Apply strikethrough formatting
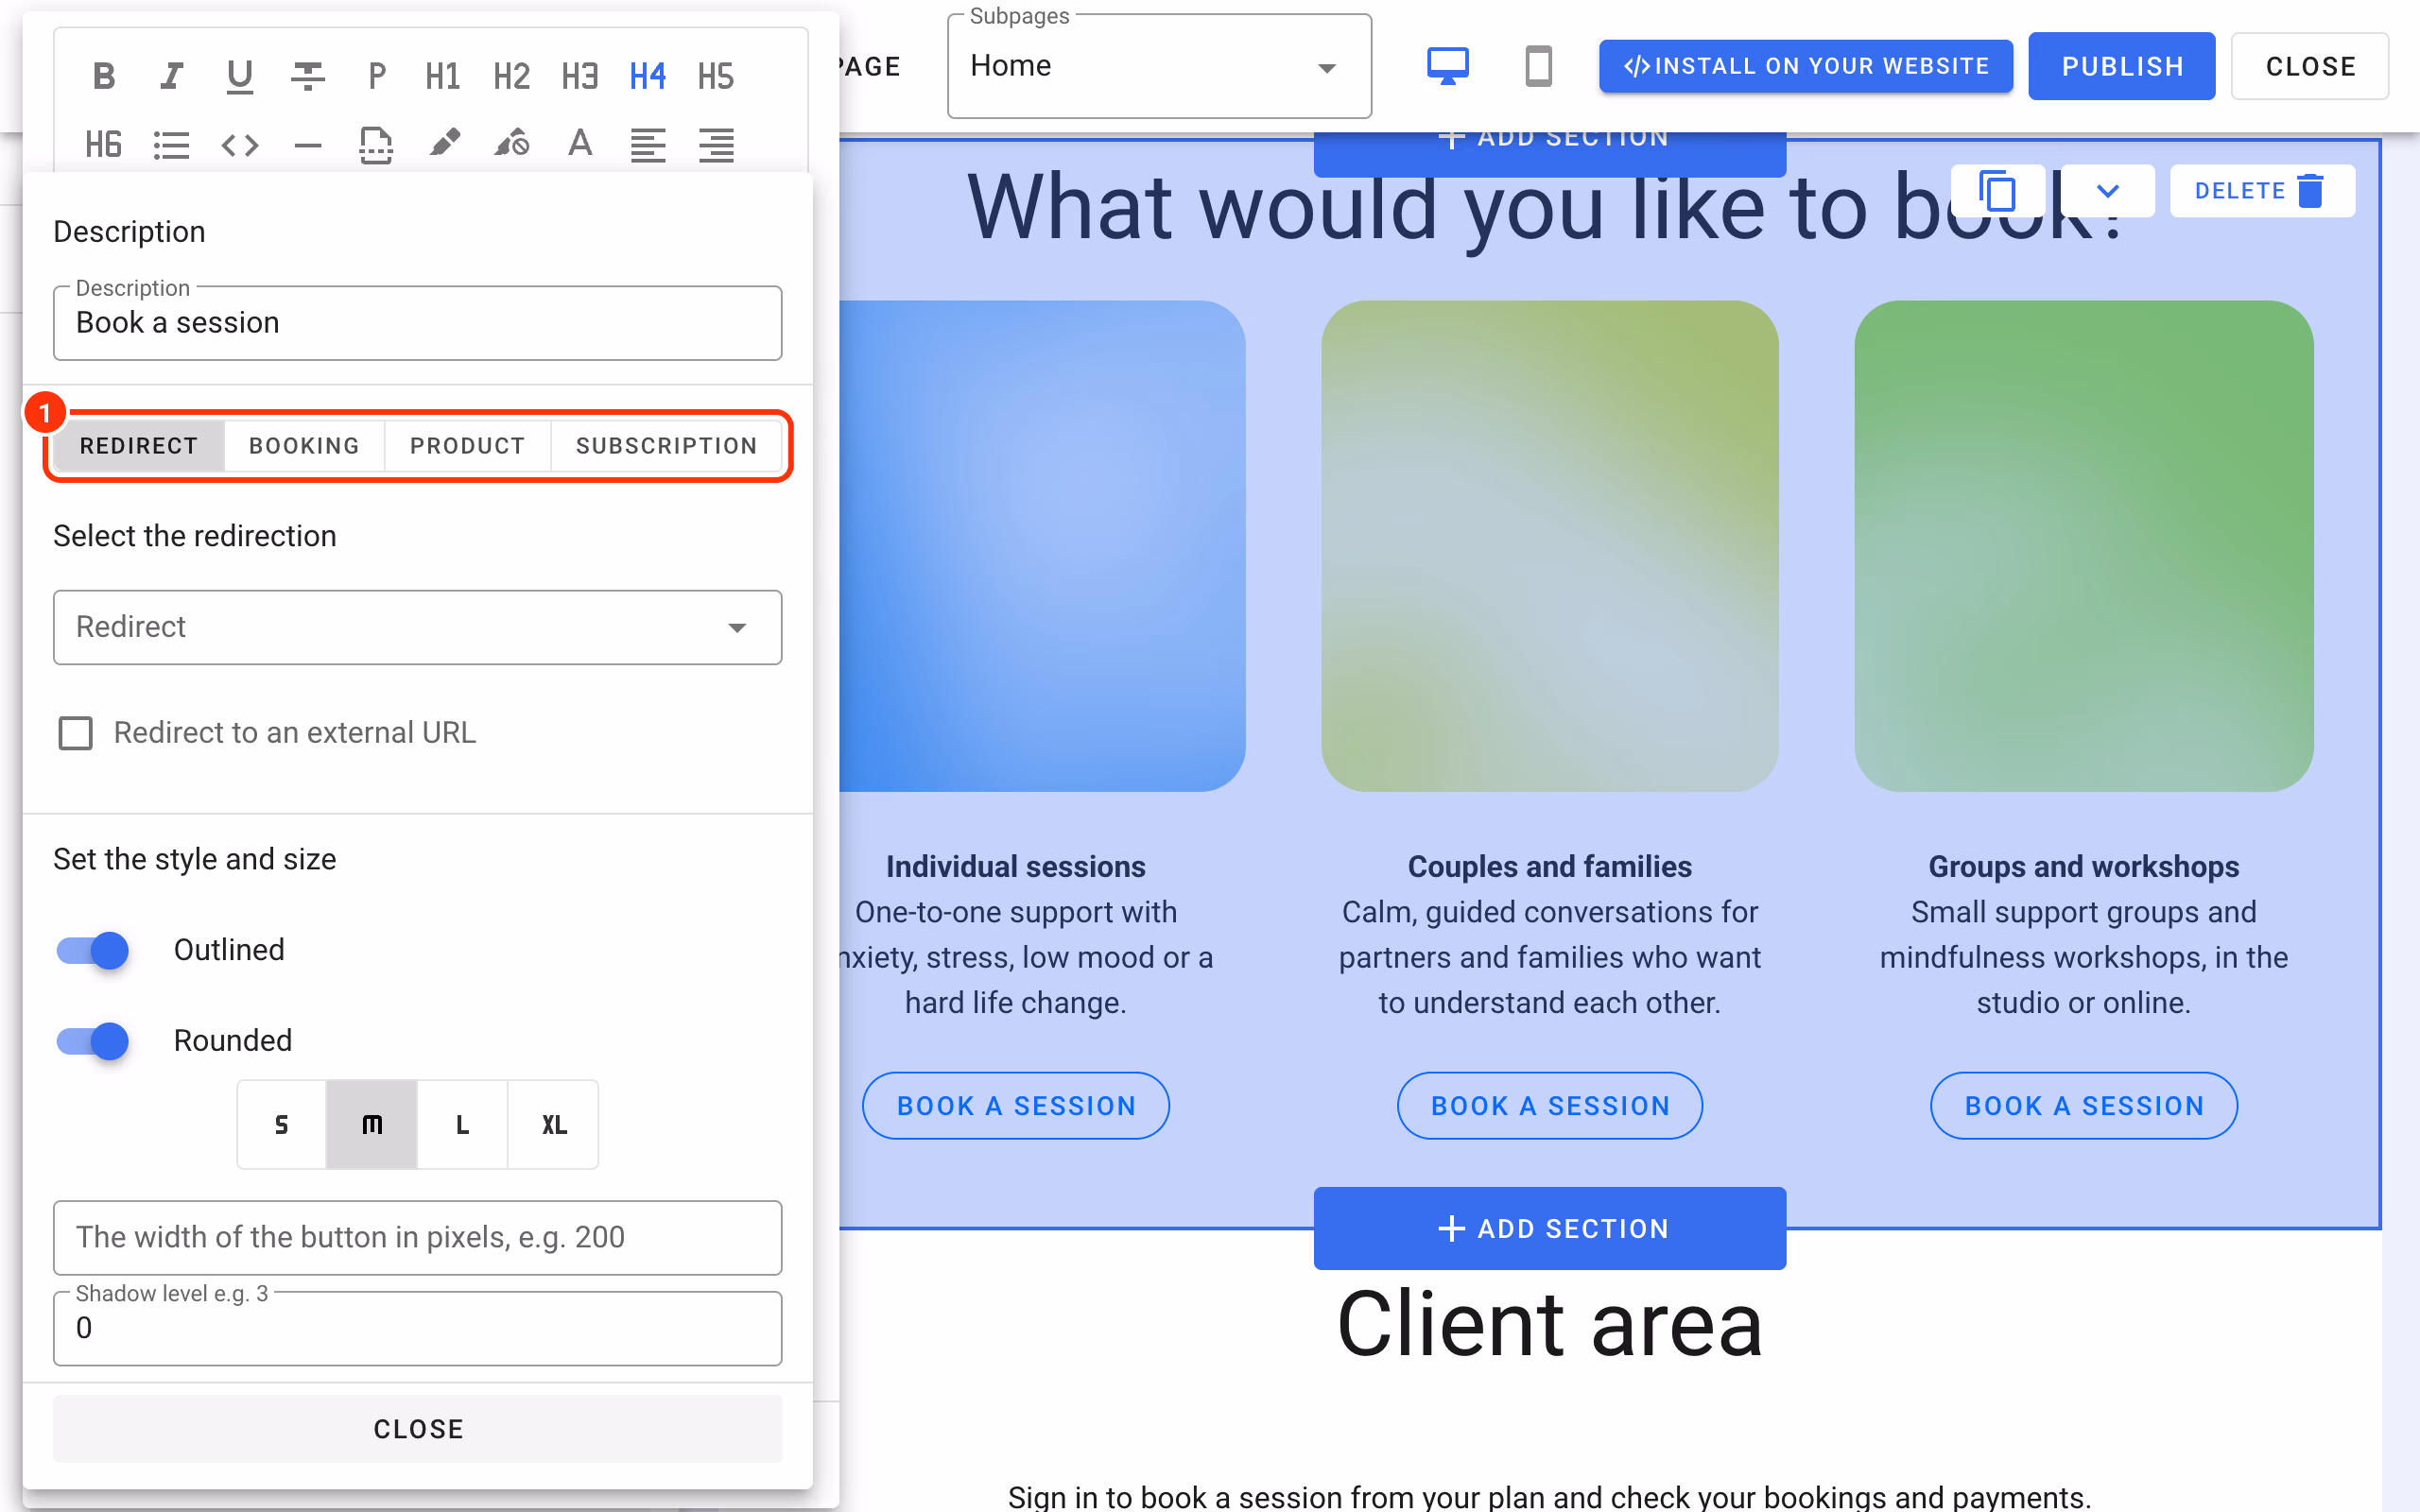Screen dimensions: 2420x1512 [x=307, y=76]
